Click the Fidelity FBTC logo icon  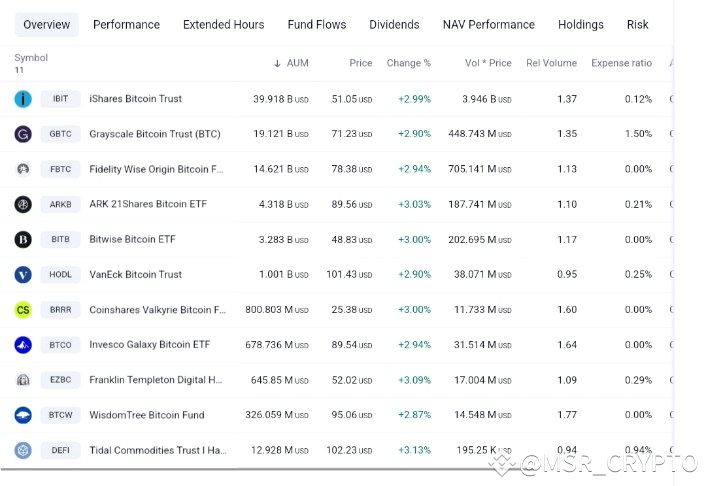point(23,169)
